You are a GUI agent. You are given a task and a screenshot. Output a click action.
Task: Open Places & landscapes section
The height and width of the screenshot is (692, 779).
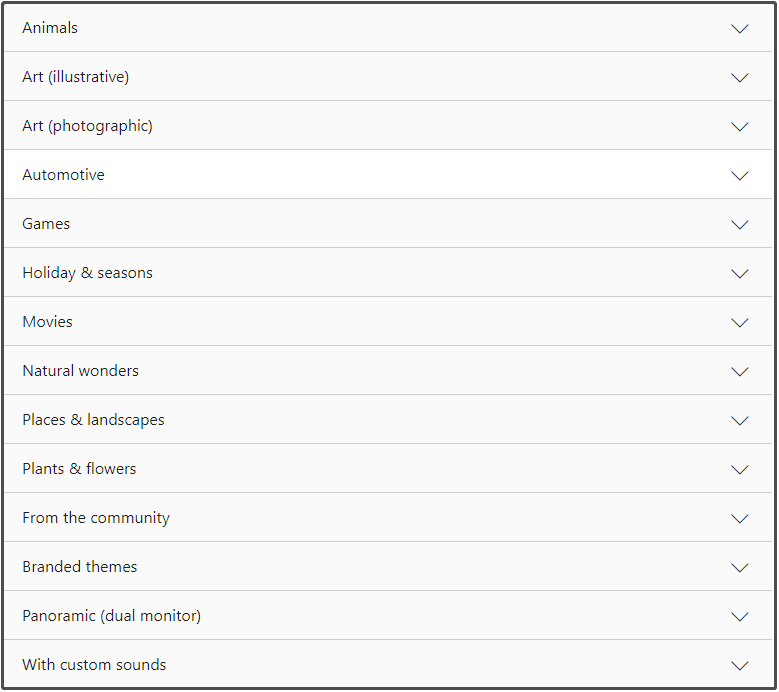pos(388,420)
